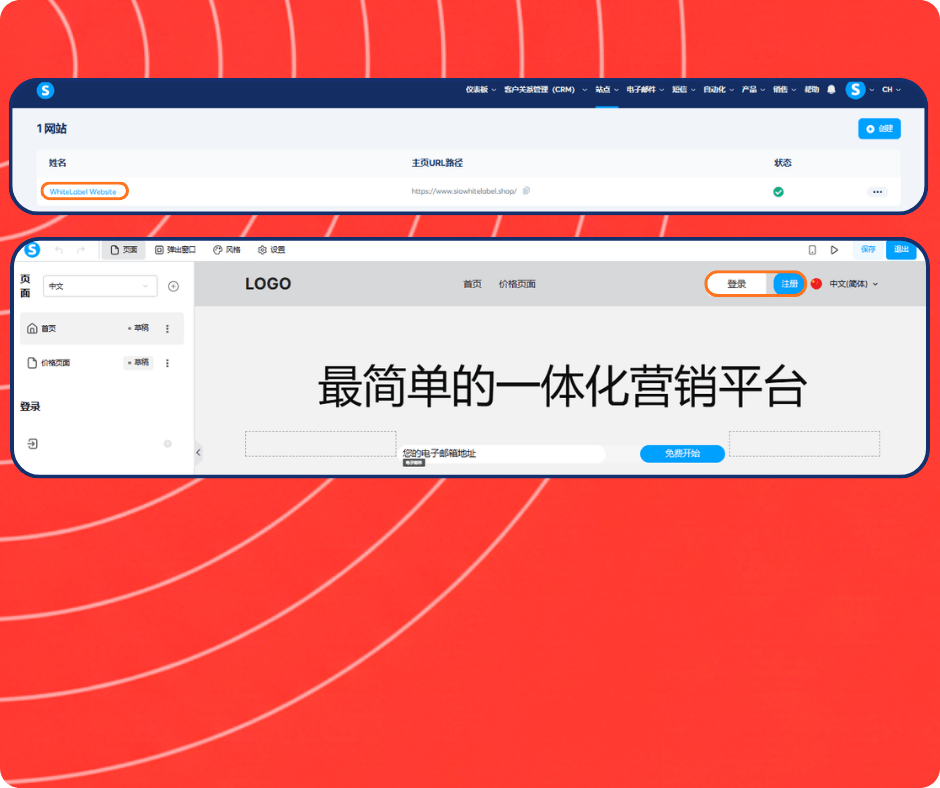This screenshot has height=788, width=940.
Task: Open 中文(简体) language switcher in preview
Action: click(853, 284)
